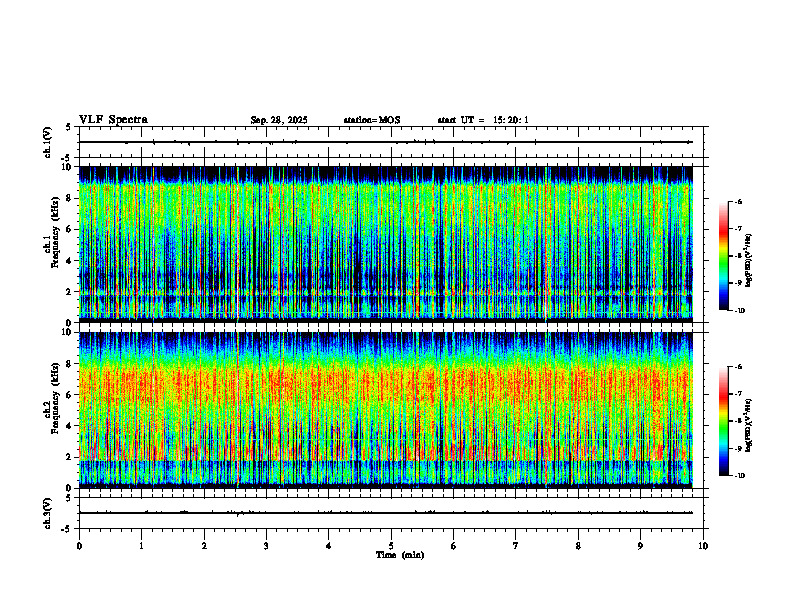Image resolution: width=792 pixels, height=612 pixels.
Task: Click the 'Time (min)' axis label
Action: point(400,555)
